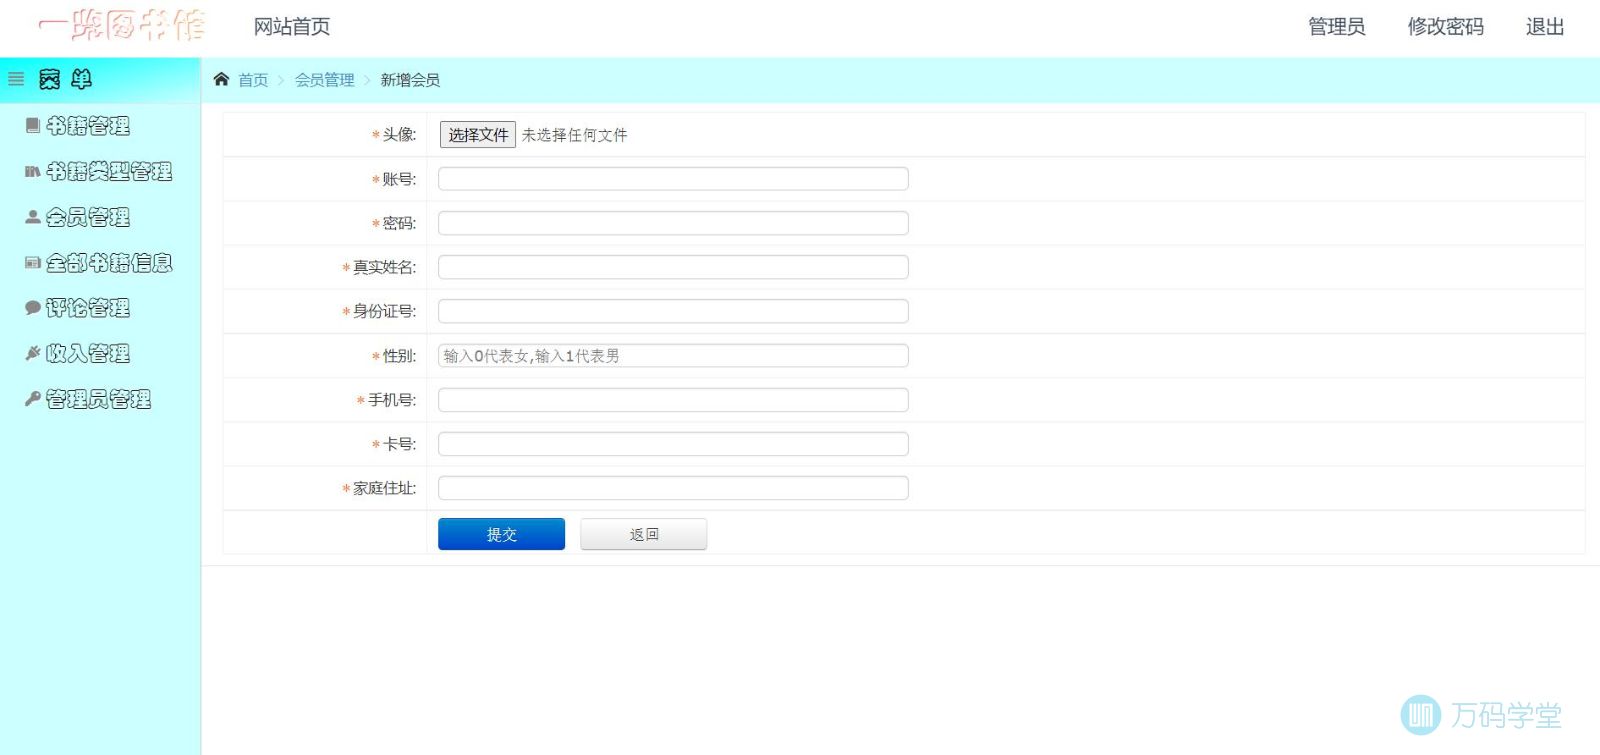Open 收入管理 sidebar item
Screen dimensions: 1600x755
[x=88, y=353]
